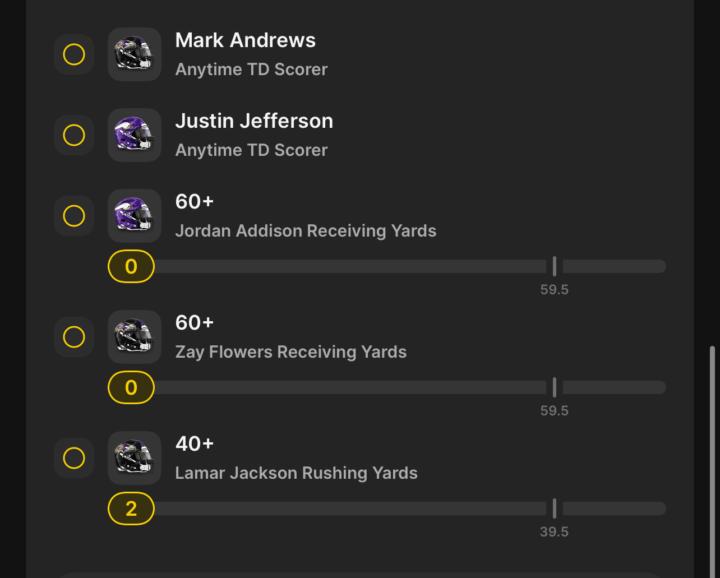Viewport: 720px width, 578px height.
Task: Click the Lamar Jackson Rushing Yards label
Action: pos(296,473)
